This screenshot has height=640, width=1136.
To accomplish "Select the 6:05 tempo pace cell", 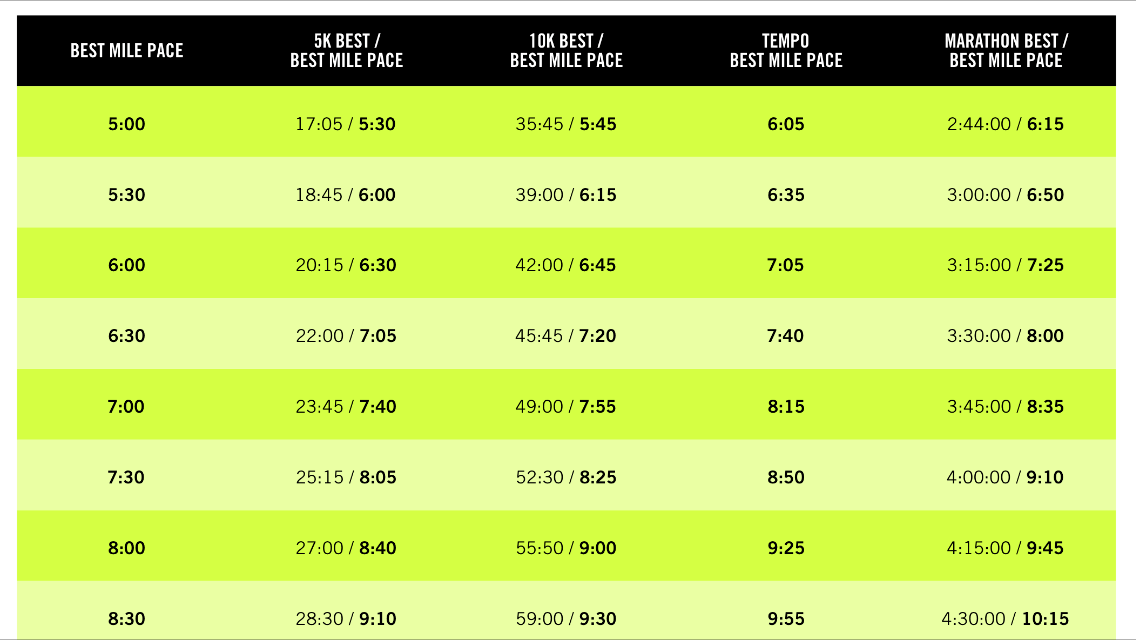I will click(786, 125).
